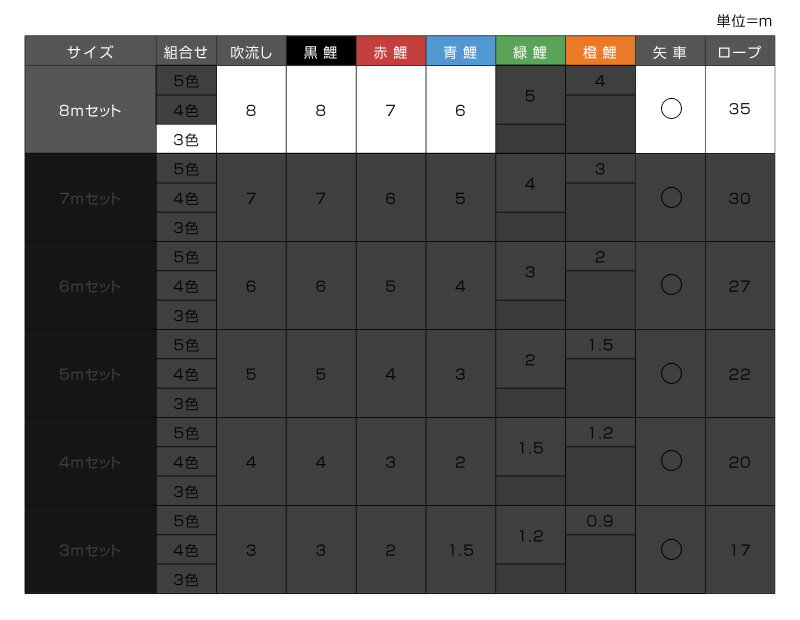Viewport: 800px width, 620px height.
Task: Click the rope length value 35
Action: coord(740,110)
